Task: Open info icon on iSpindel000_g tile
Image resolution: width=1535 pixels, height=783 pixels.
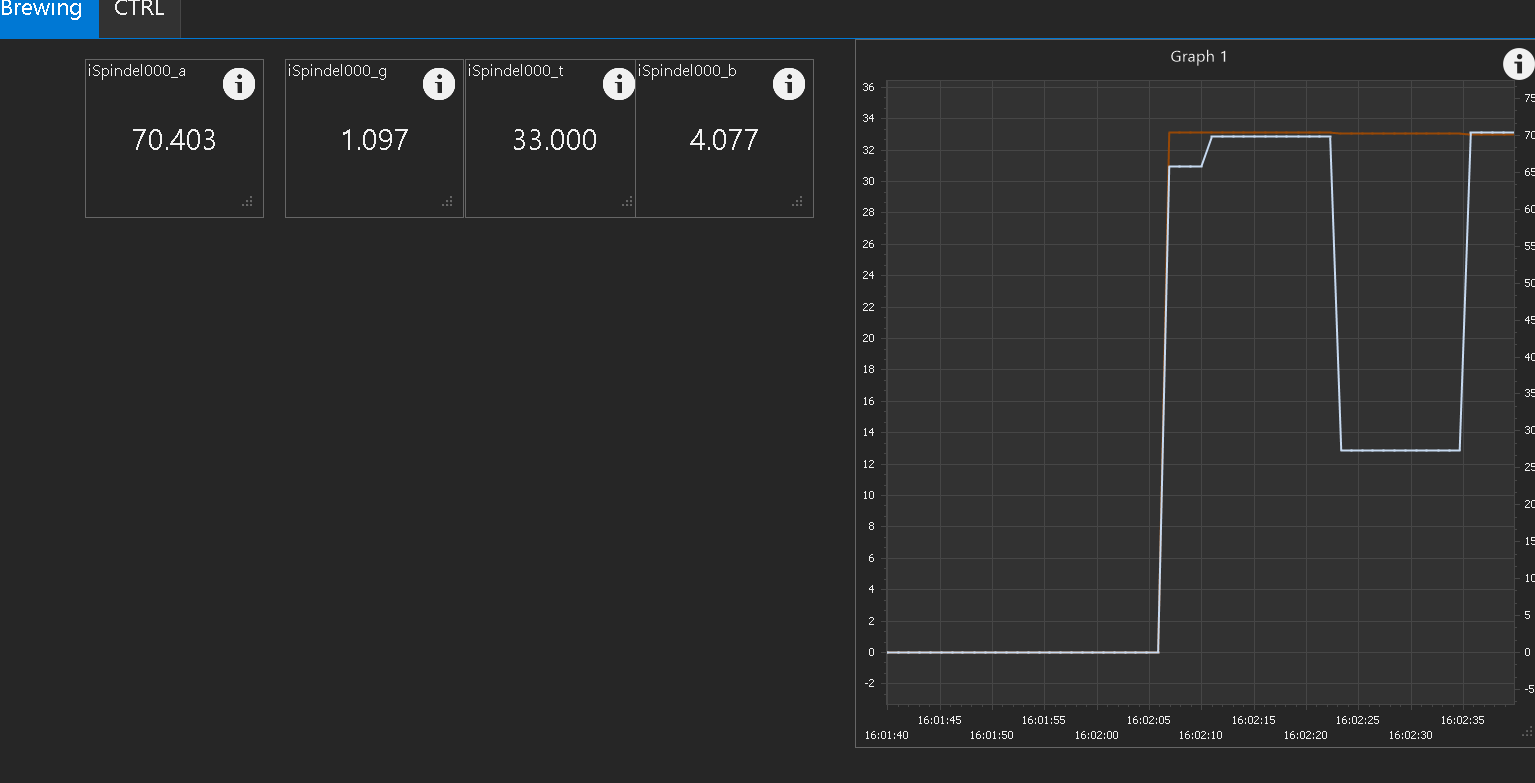Action: (x=439, y=84)
